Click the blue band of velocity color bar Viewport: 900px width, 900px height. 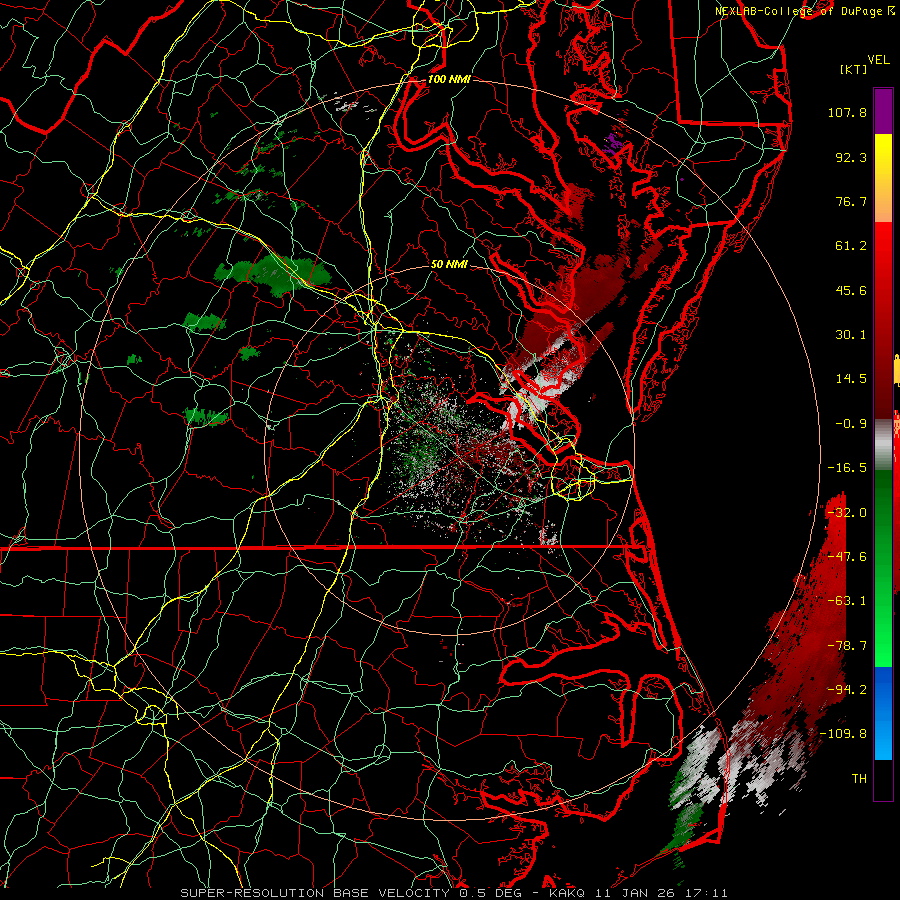[x=883, y=713]
